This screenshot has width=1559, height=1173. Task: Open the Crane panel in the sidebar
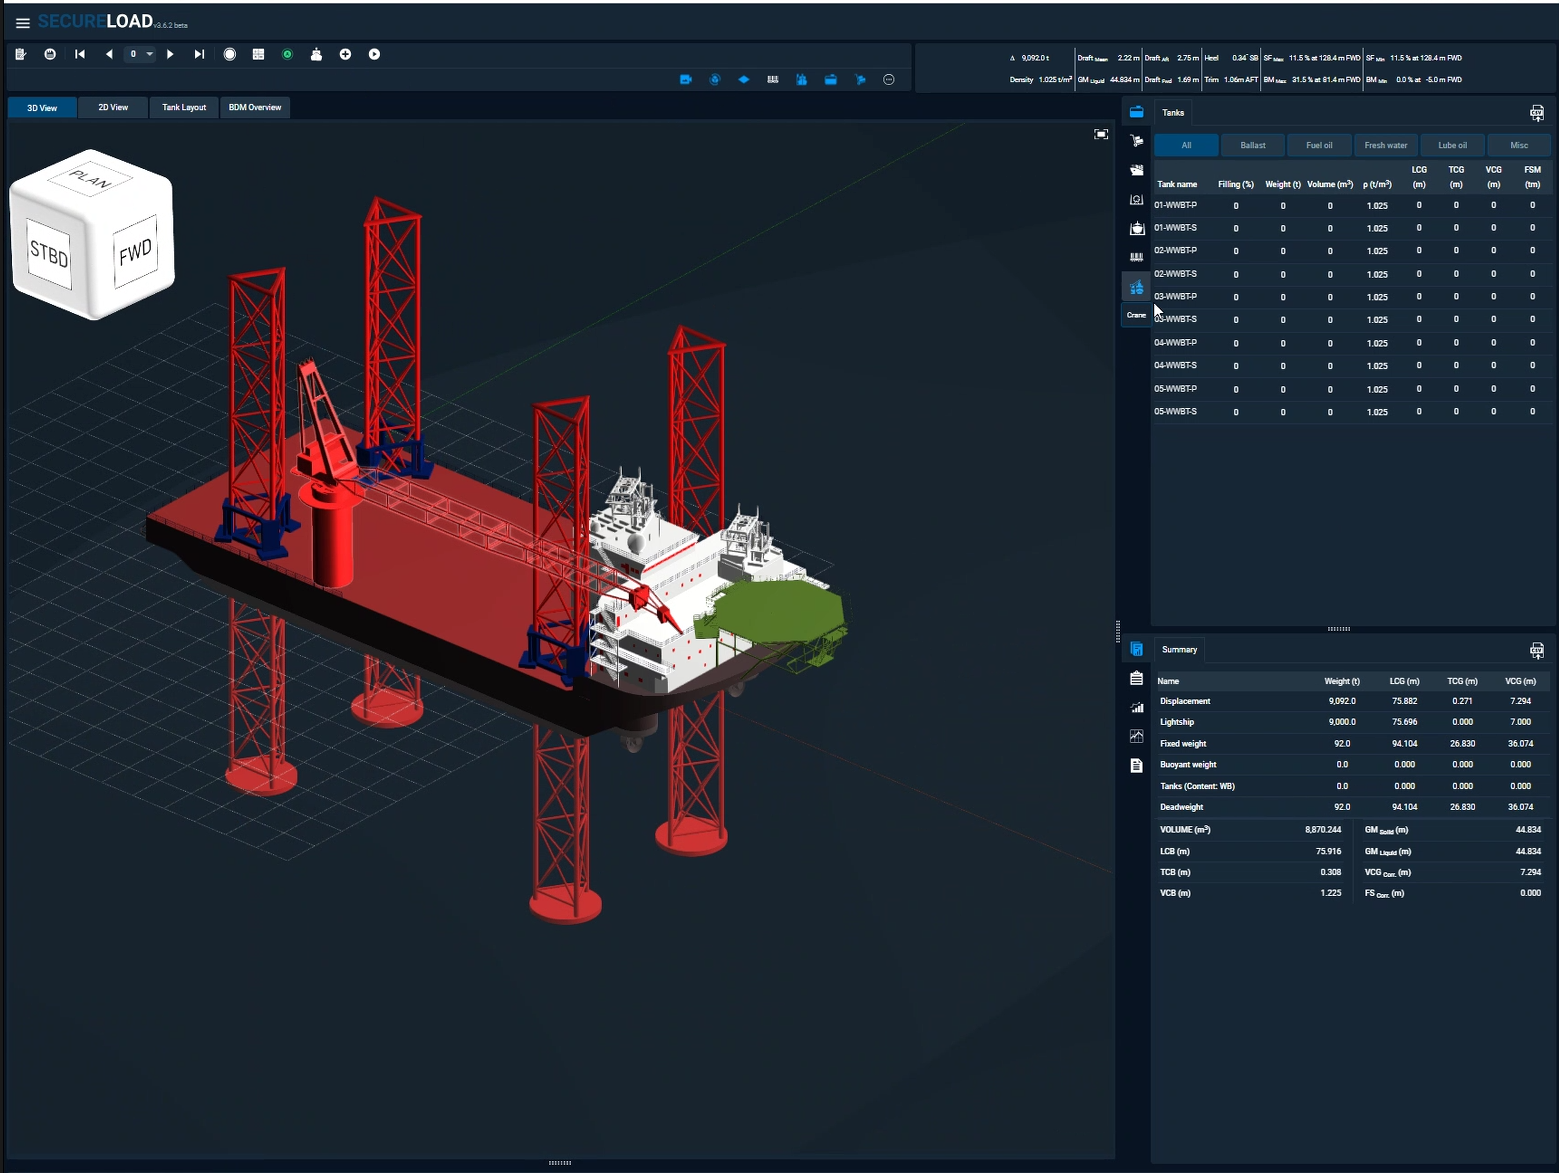click(x=1136, y=288)
